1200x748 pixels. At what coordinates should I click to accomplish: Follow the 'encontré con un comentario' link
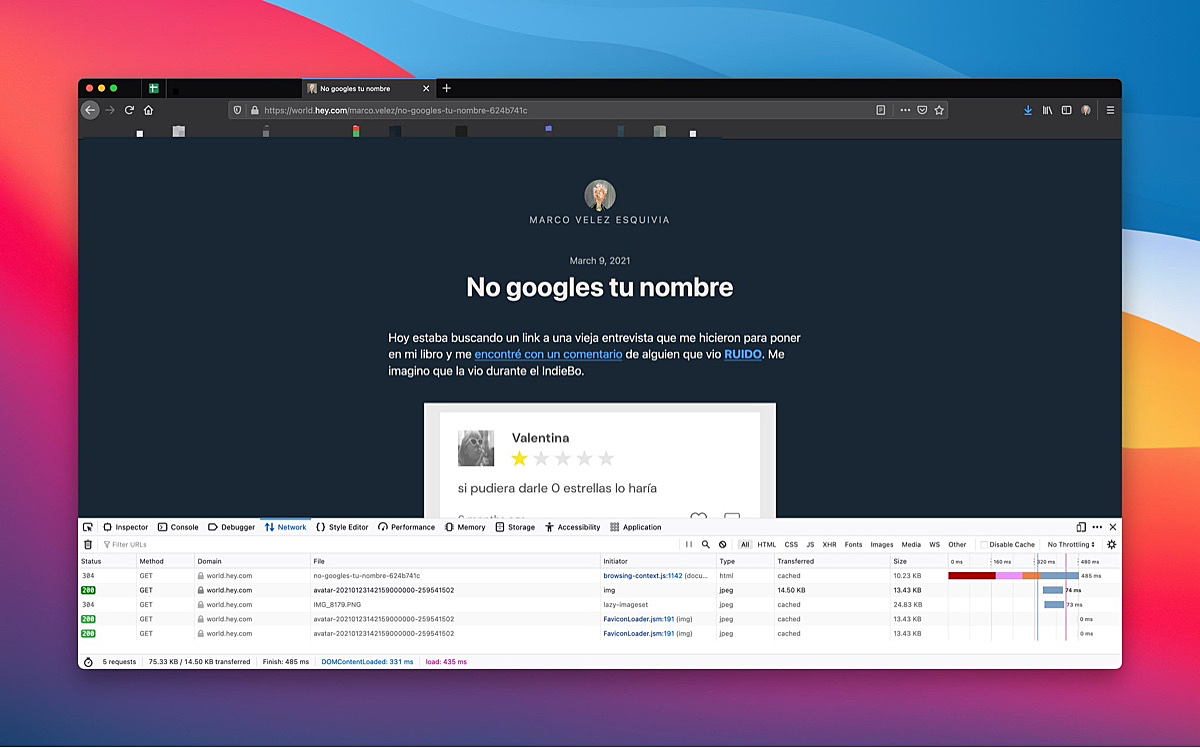click(x=548, y=354)
